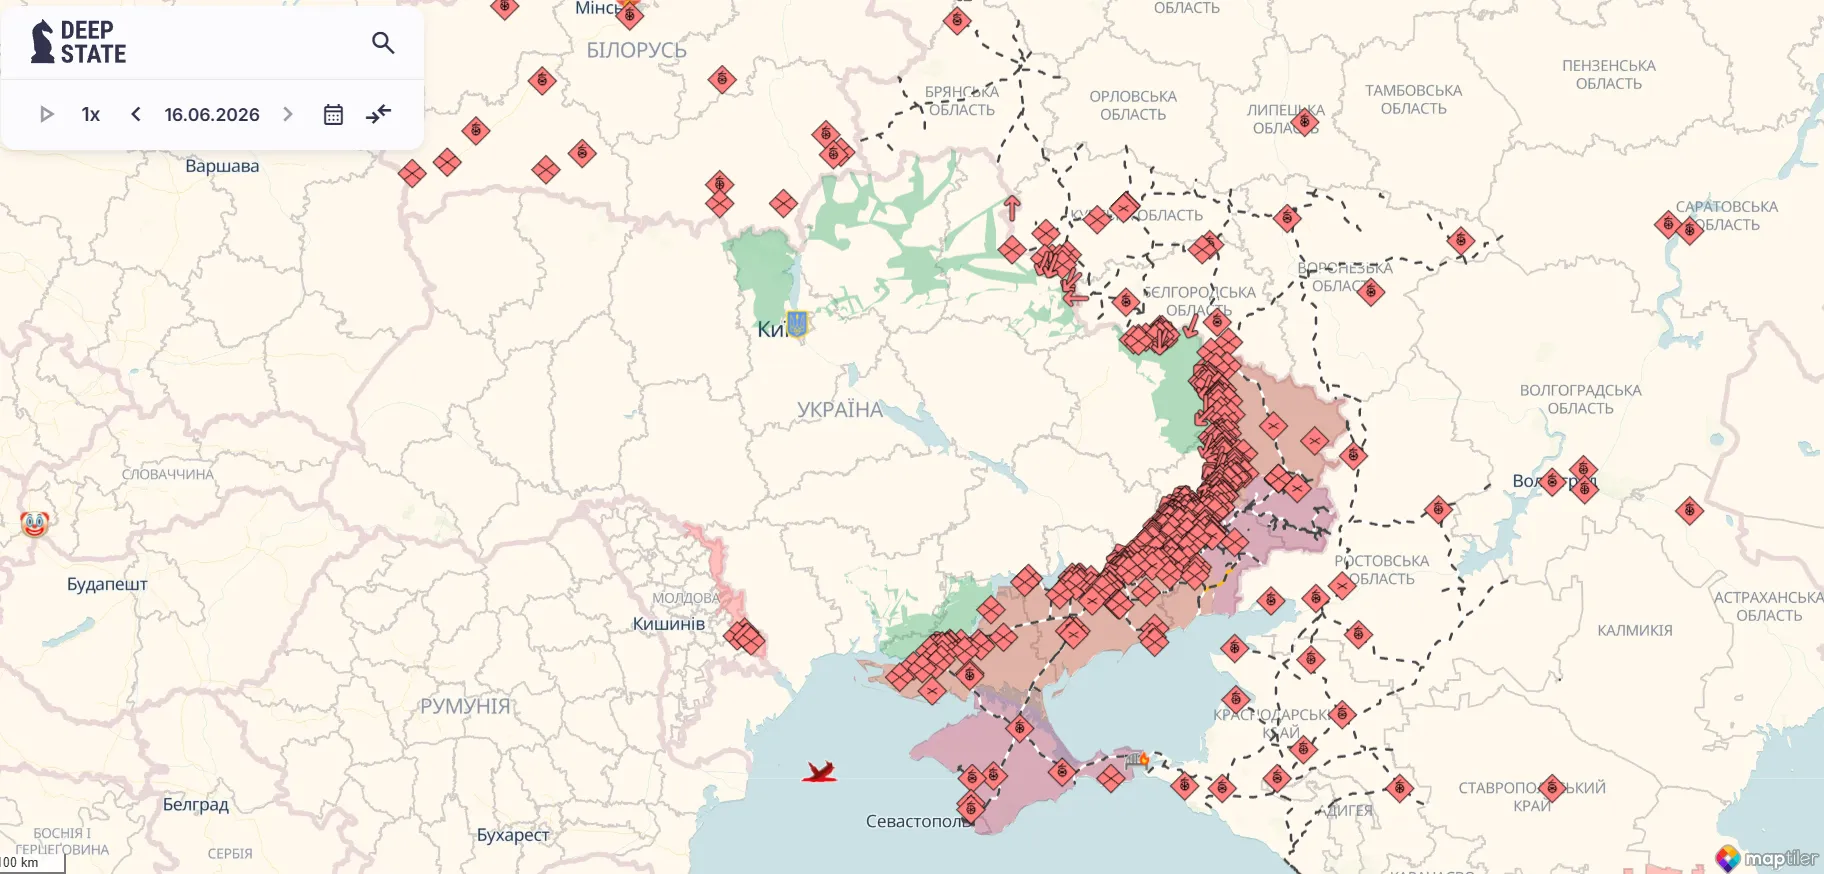
Task: Click the red upward direction arrow
Action: (x=1012, y=207)
